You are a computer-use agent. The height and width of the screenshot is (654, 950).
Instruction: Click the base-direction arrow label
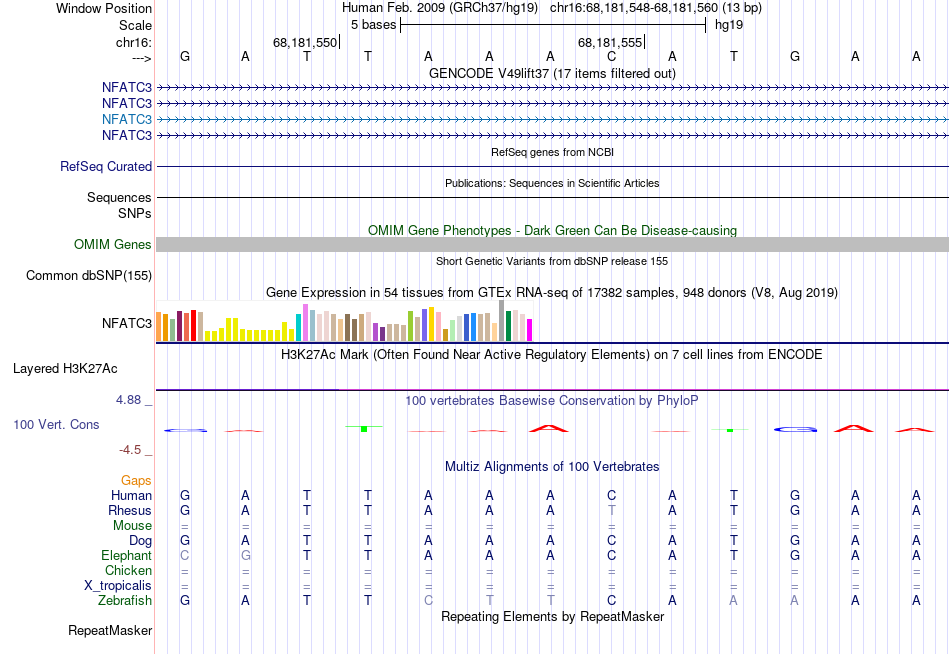(x=141, y=58)
